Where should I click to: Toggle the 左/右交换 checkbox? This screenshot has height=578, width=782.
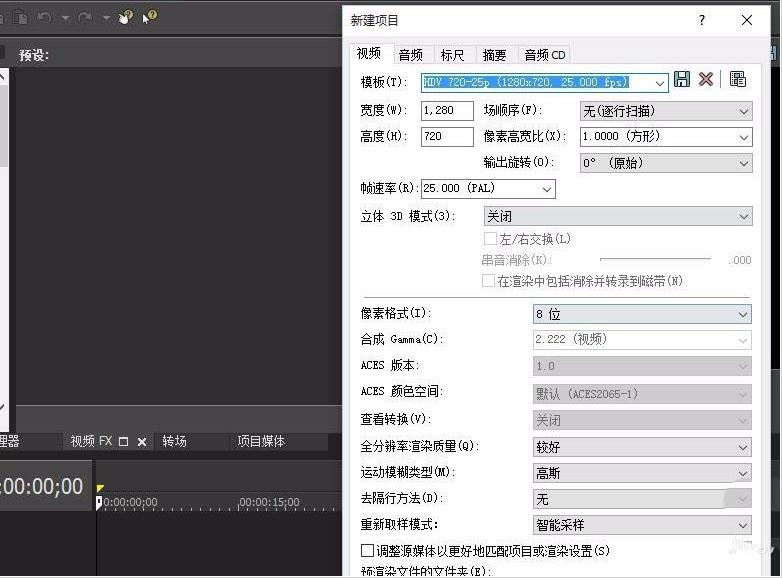click(x=490, y=239)
